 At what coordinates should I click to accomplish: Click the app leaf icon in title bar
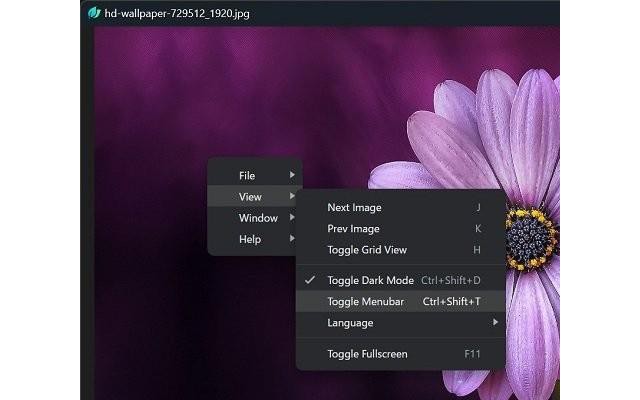(x=94, y=13)
